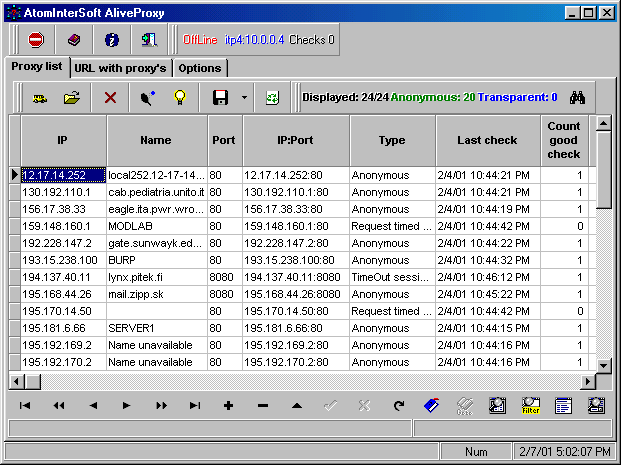Go to first record navigator button

pyautogui.click(x=25, y=405)
